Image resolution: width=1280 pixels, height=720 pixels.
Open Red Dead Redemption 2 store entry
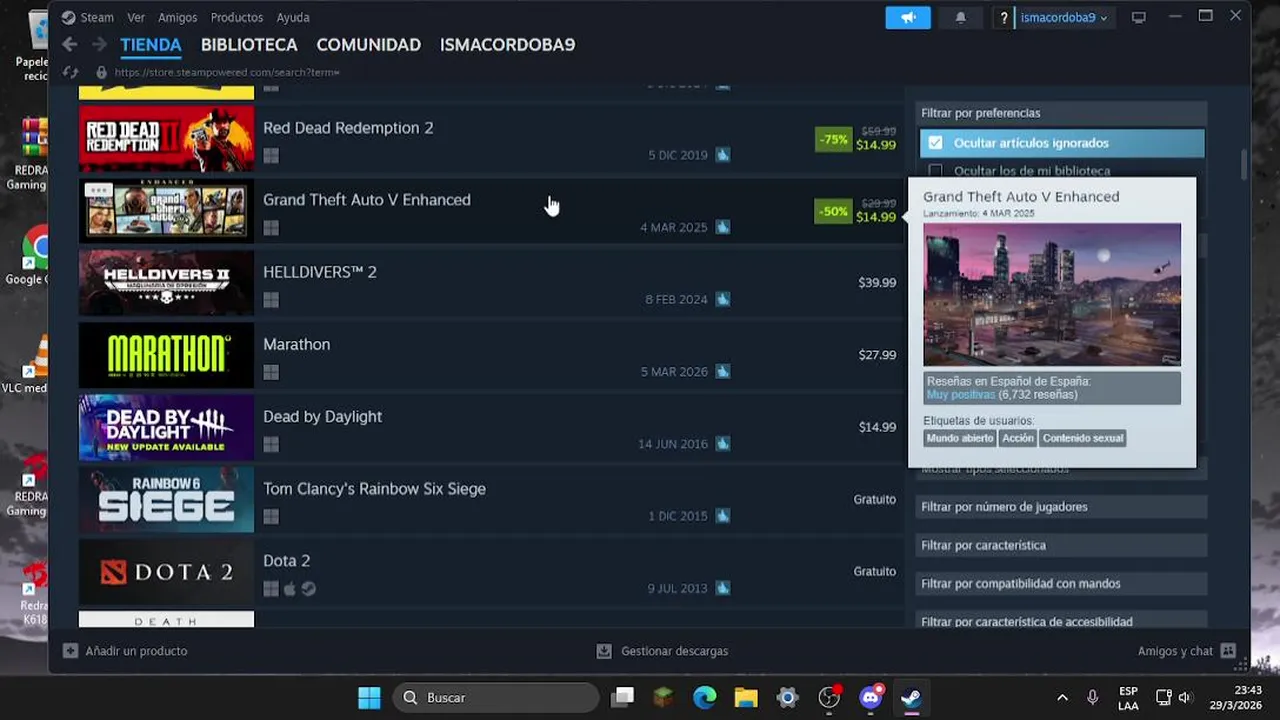click(492, 139)
